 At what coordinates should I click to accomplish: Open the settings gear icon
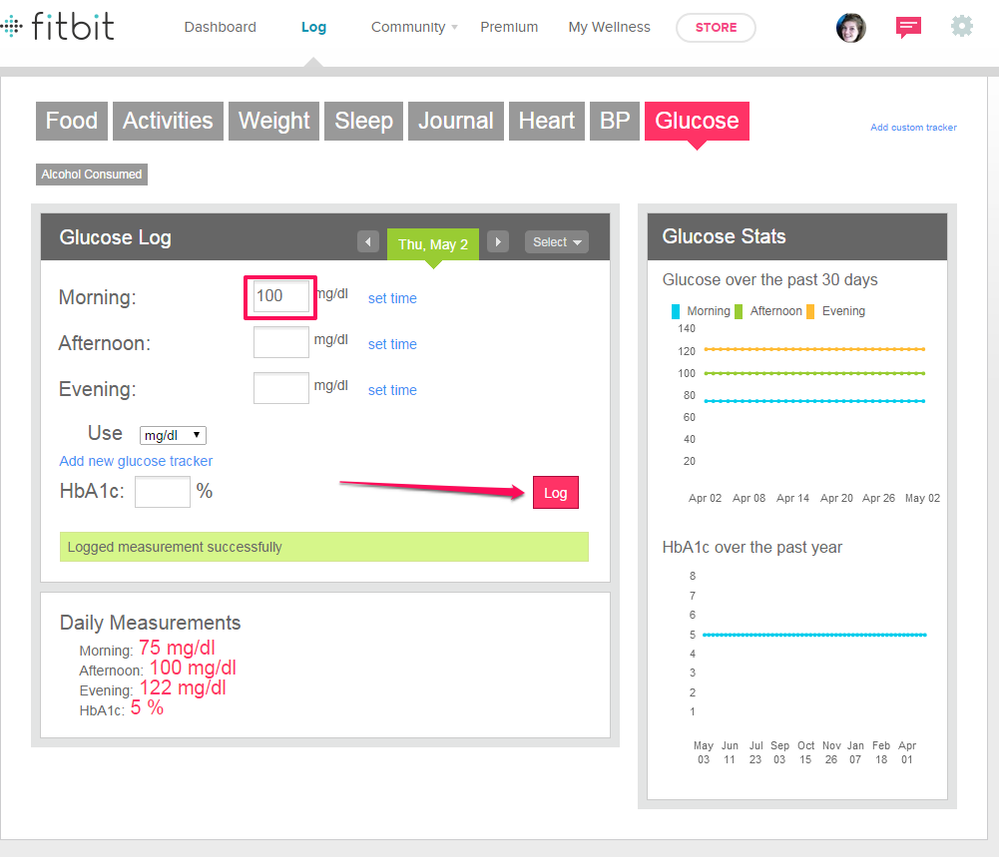click(961, 26)
